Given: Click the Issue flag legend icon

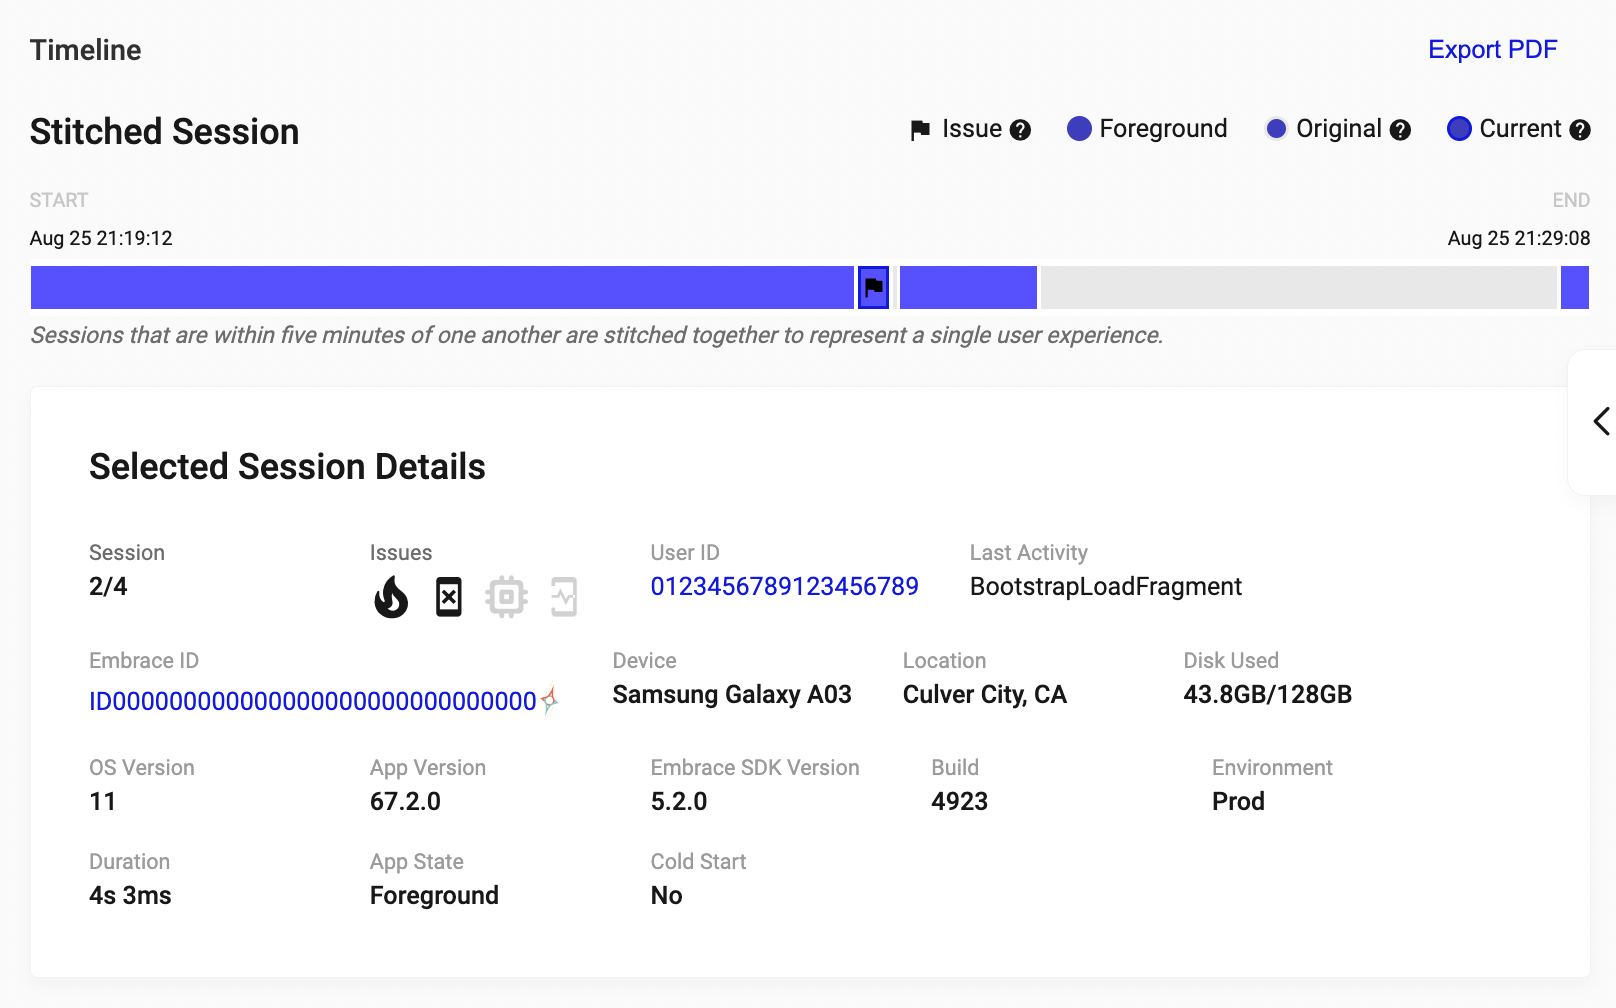Looking at the screenshot, I should click(920, 130).
